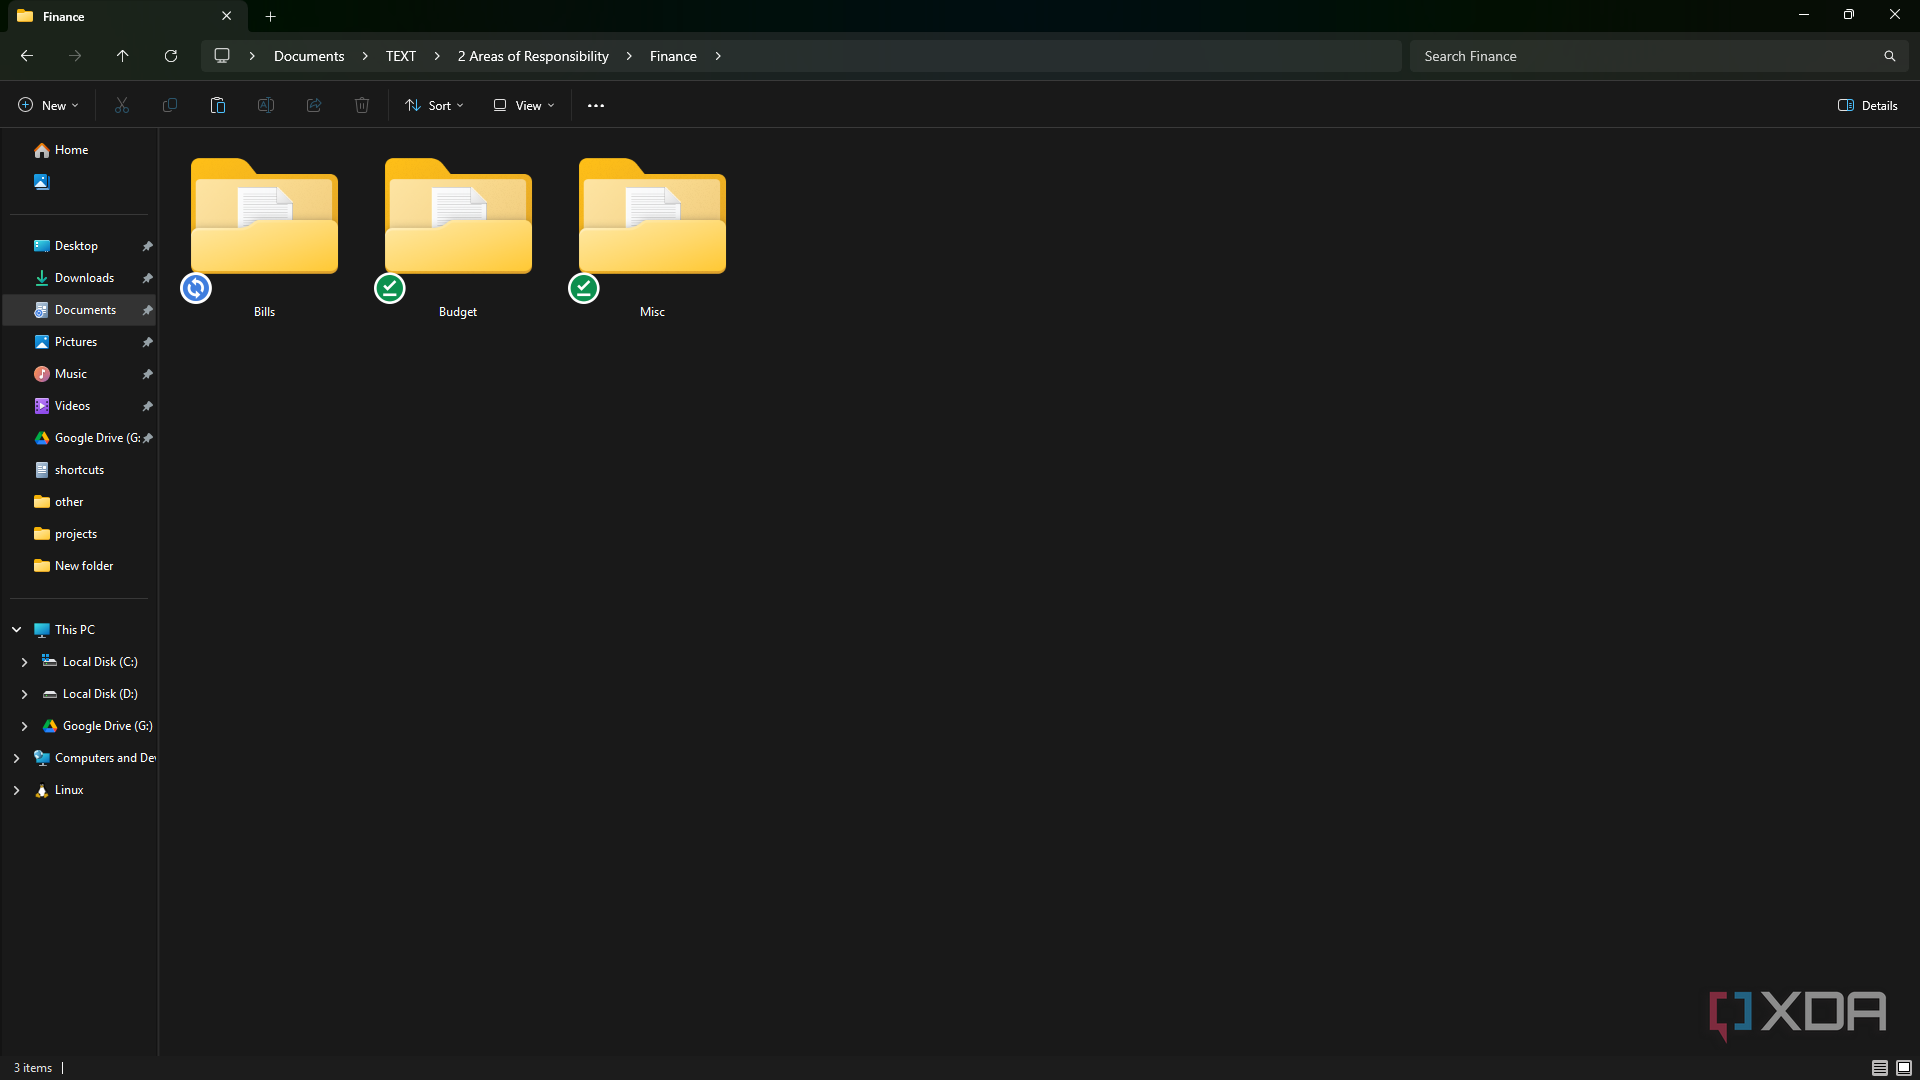Viewport: 1920px width, 1080px height.
Task: Click green synced checkmark on Budget folder
Action: pyautogui.click(x=390, y=288)
